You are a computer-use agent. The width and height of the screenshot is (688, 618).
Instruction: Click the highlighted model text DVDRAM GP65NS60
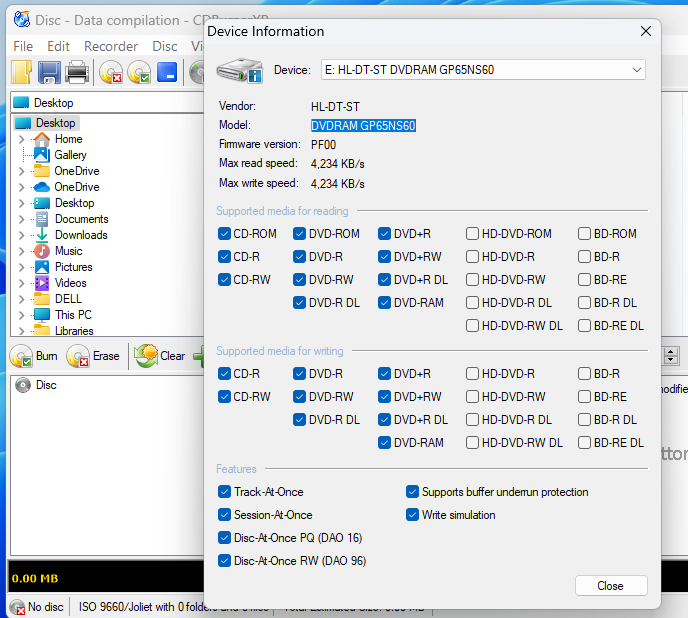pyautogui.click(x=363, y=126)
